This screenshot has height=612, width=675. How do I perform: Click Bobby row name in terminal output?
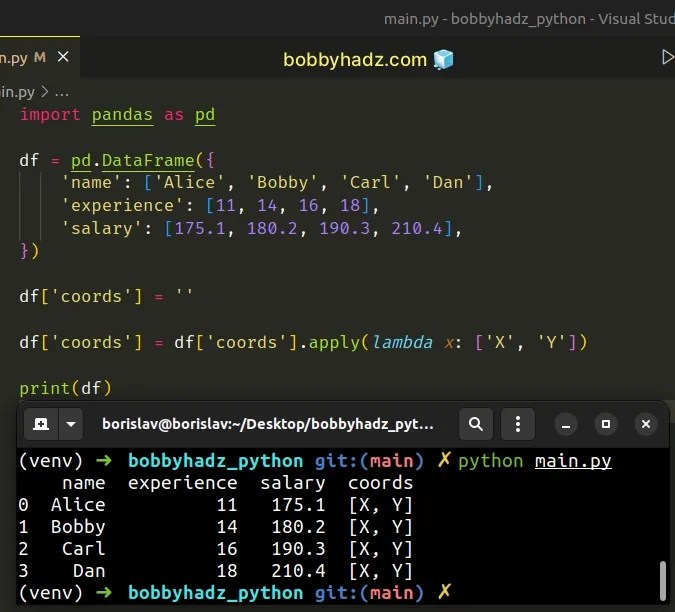78,527
